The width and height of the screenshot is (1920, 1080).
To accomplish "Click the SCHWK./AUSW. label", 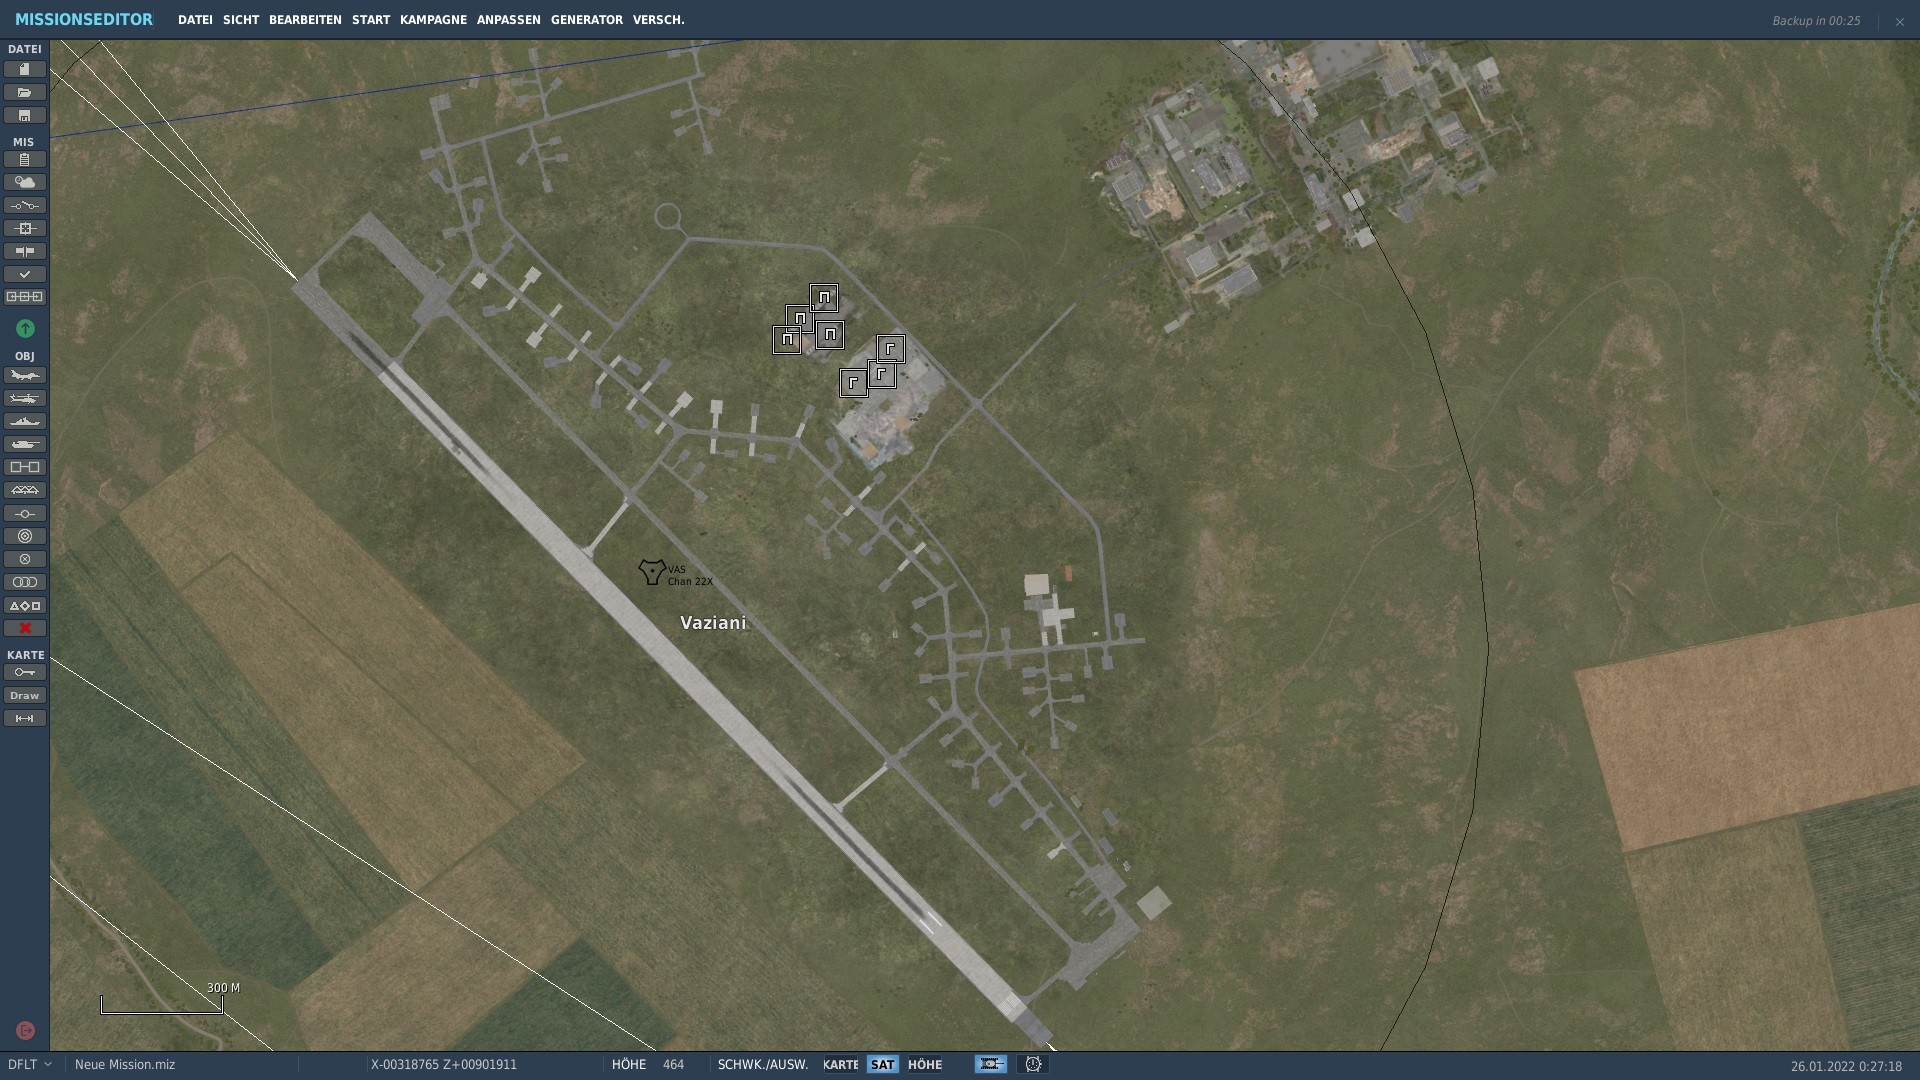I will point(763,1065).
